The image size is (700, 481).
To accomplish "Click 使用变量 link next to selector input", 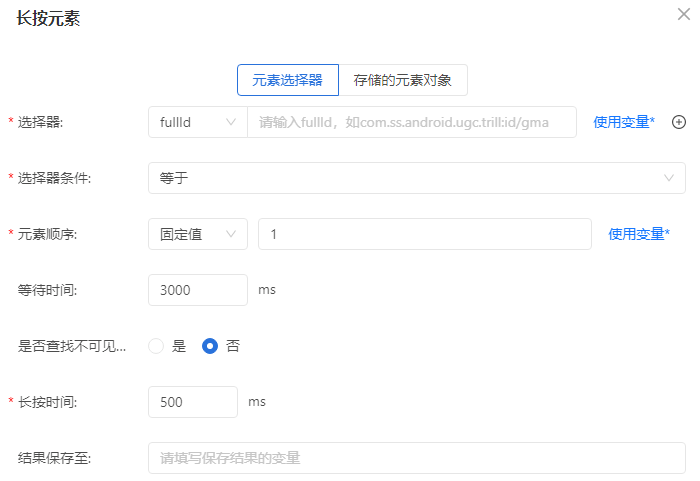I will [x=624, y=122].
